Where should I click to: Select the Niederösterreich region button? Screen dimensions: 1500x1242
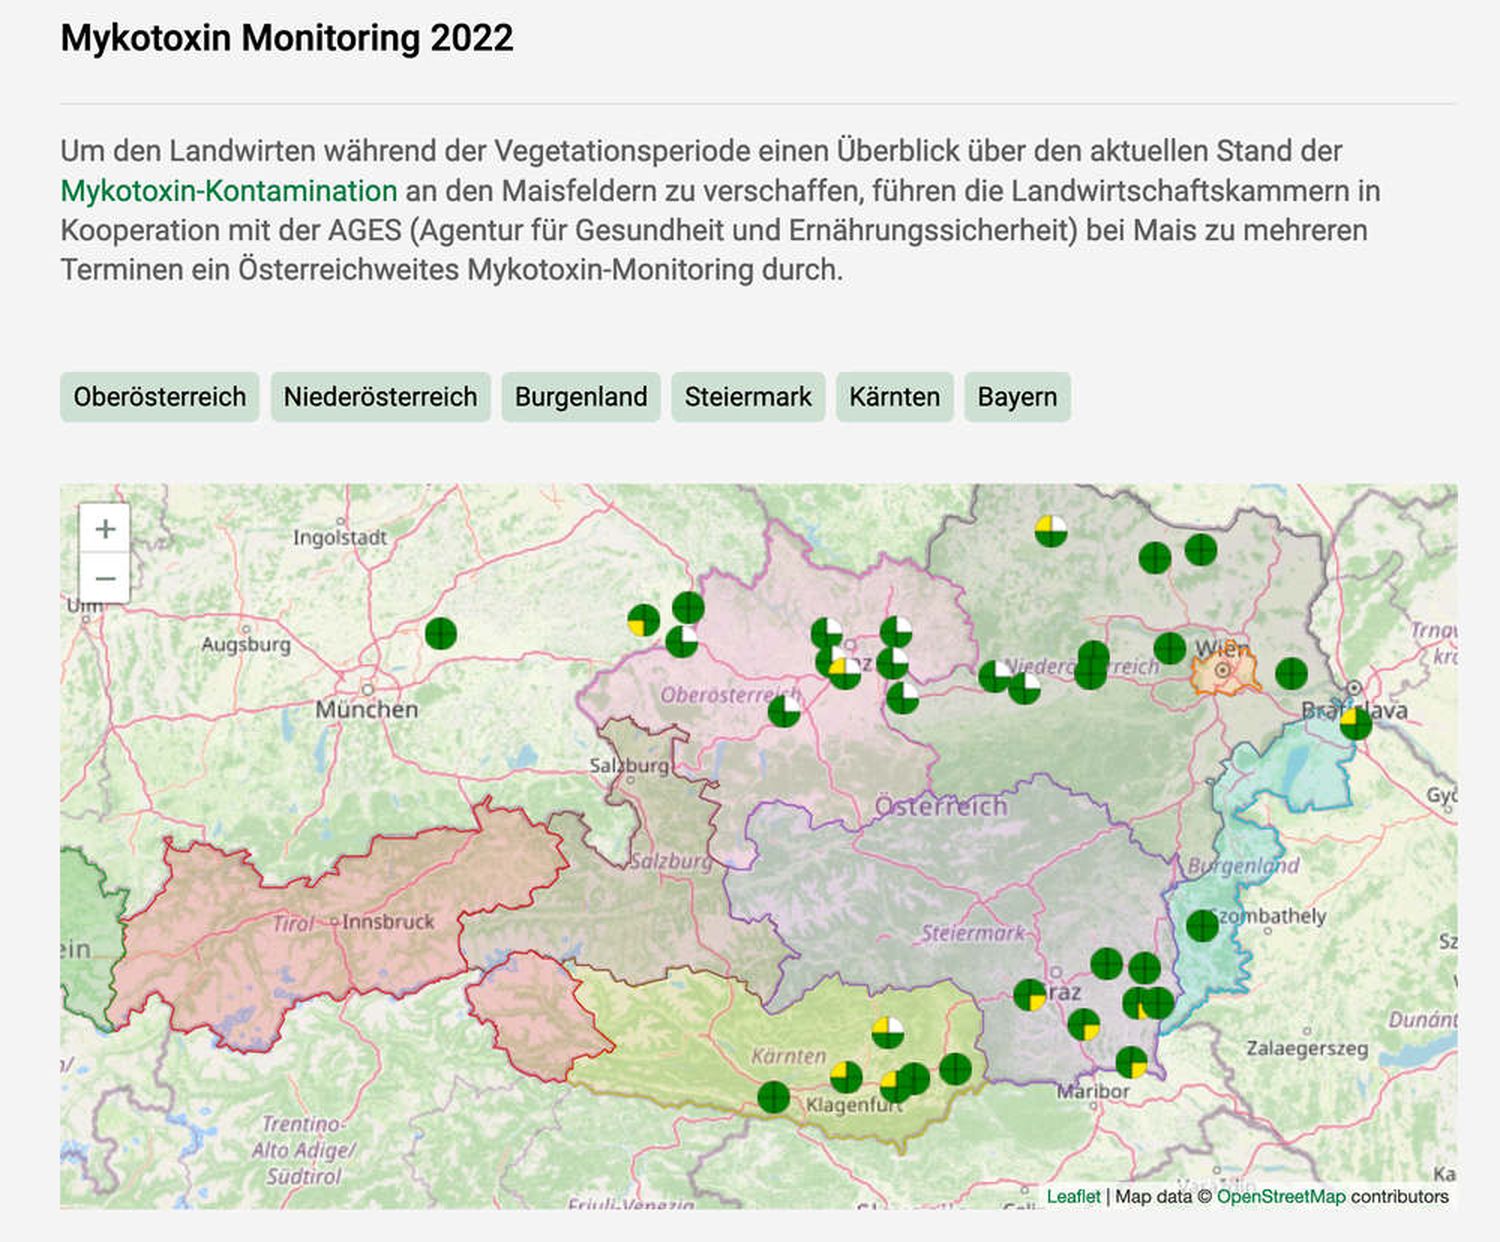(x=381, y=397)
